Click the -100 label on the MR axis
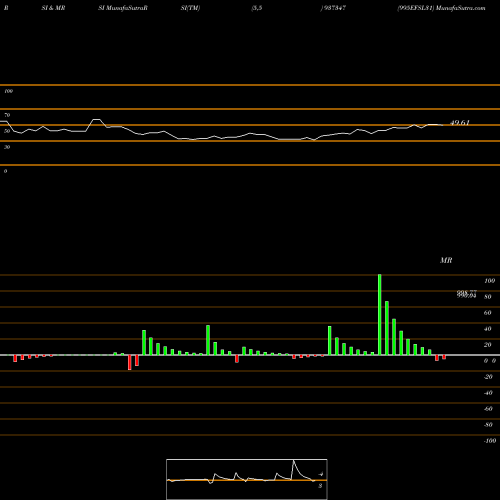The height and width of the screenshot is (500, 500). pos(490,441)
